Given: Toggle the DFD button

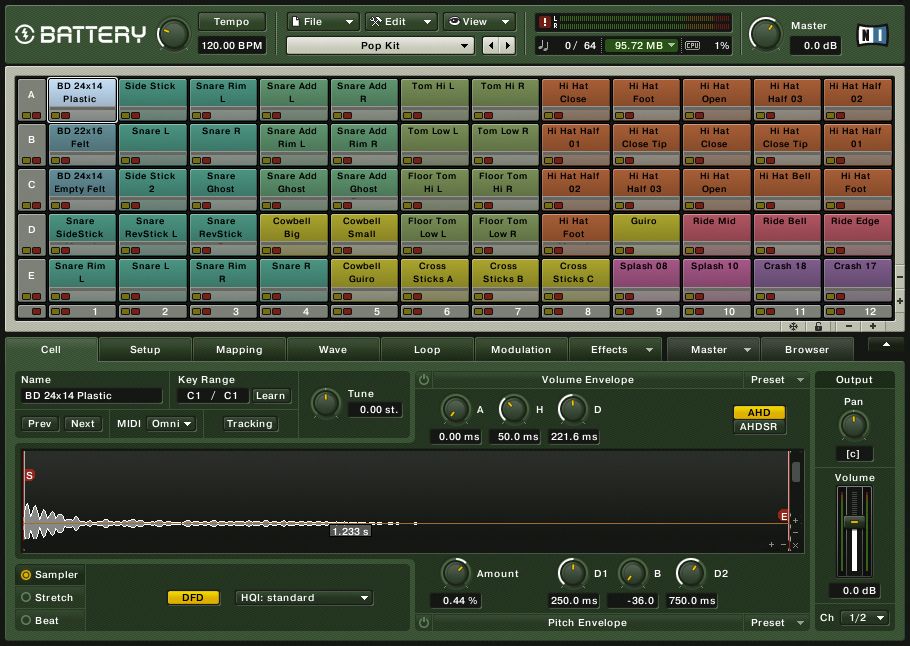Looking at the screenshot, I should click(193, 597).
